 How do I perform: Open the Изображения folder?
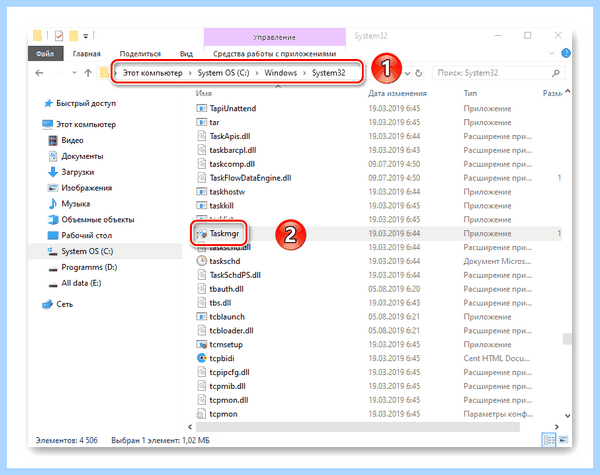click(86, 188)
